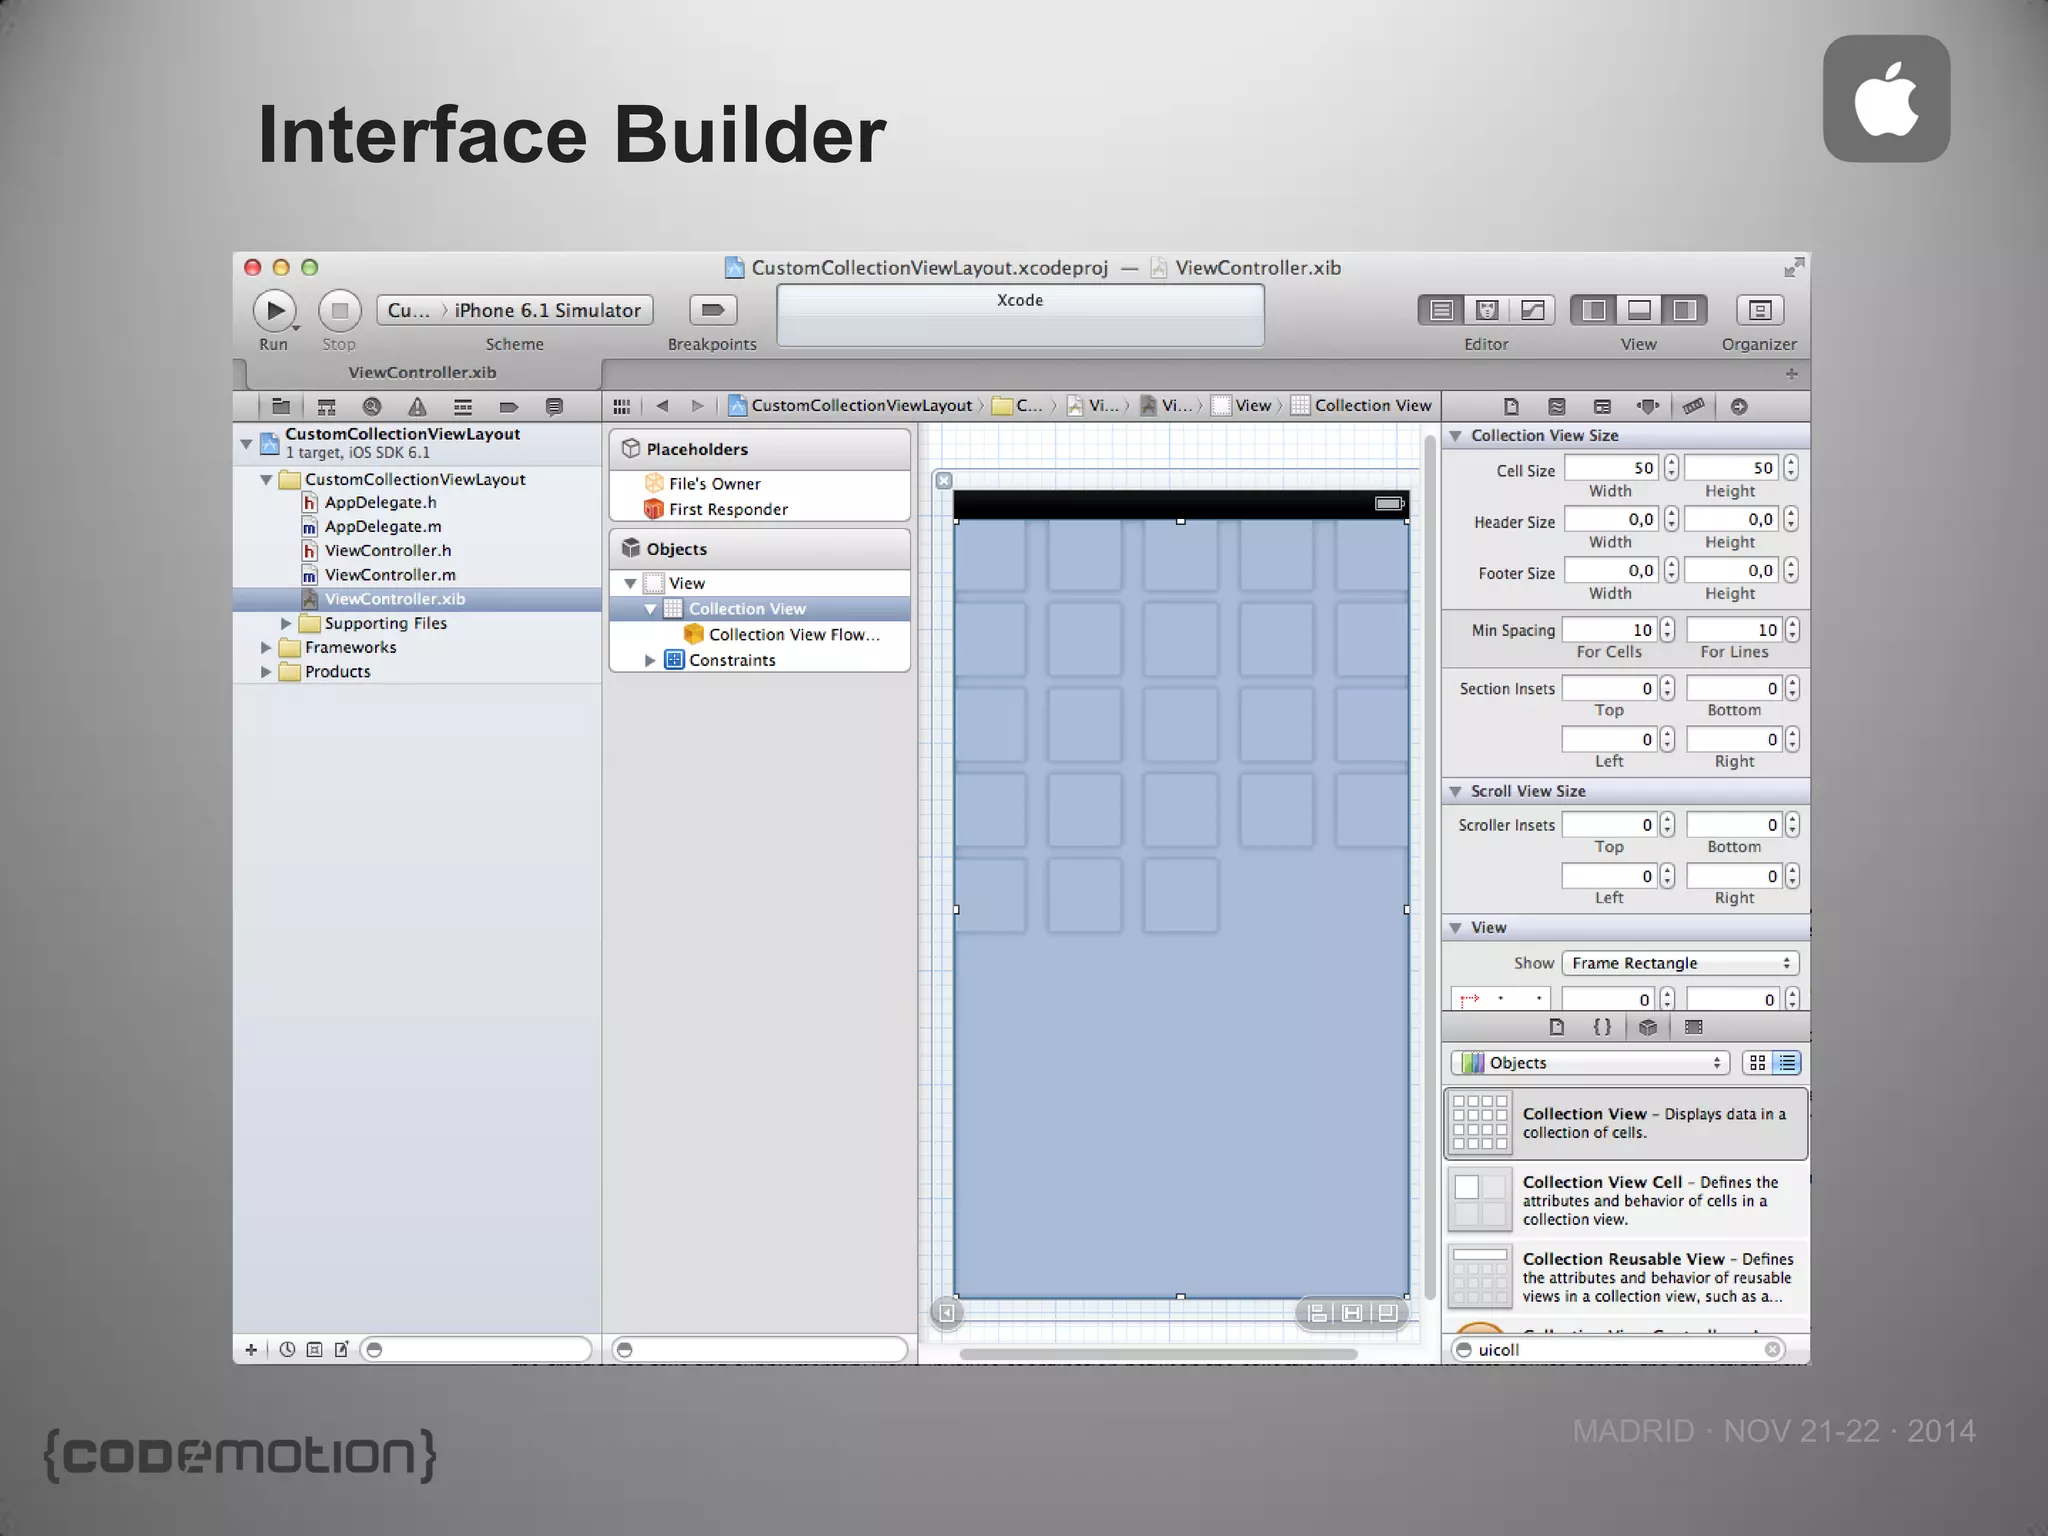This screenshot has height=1536, width=2048.
Task: Click the Stop button
Action: [x=339, y=311]
